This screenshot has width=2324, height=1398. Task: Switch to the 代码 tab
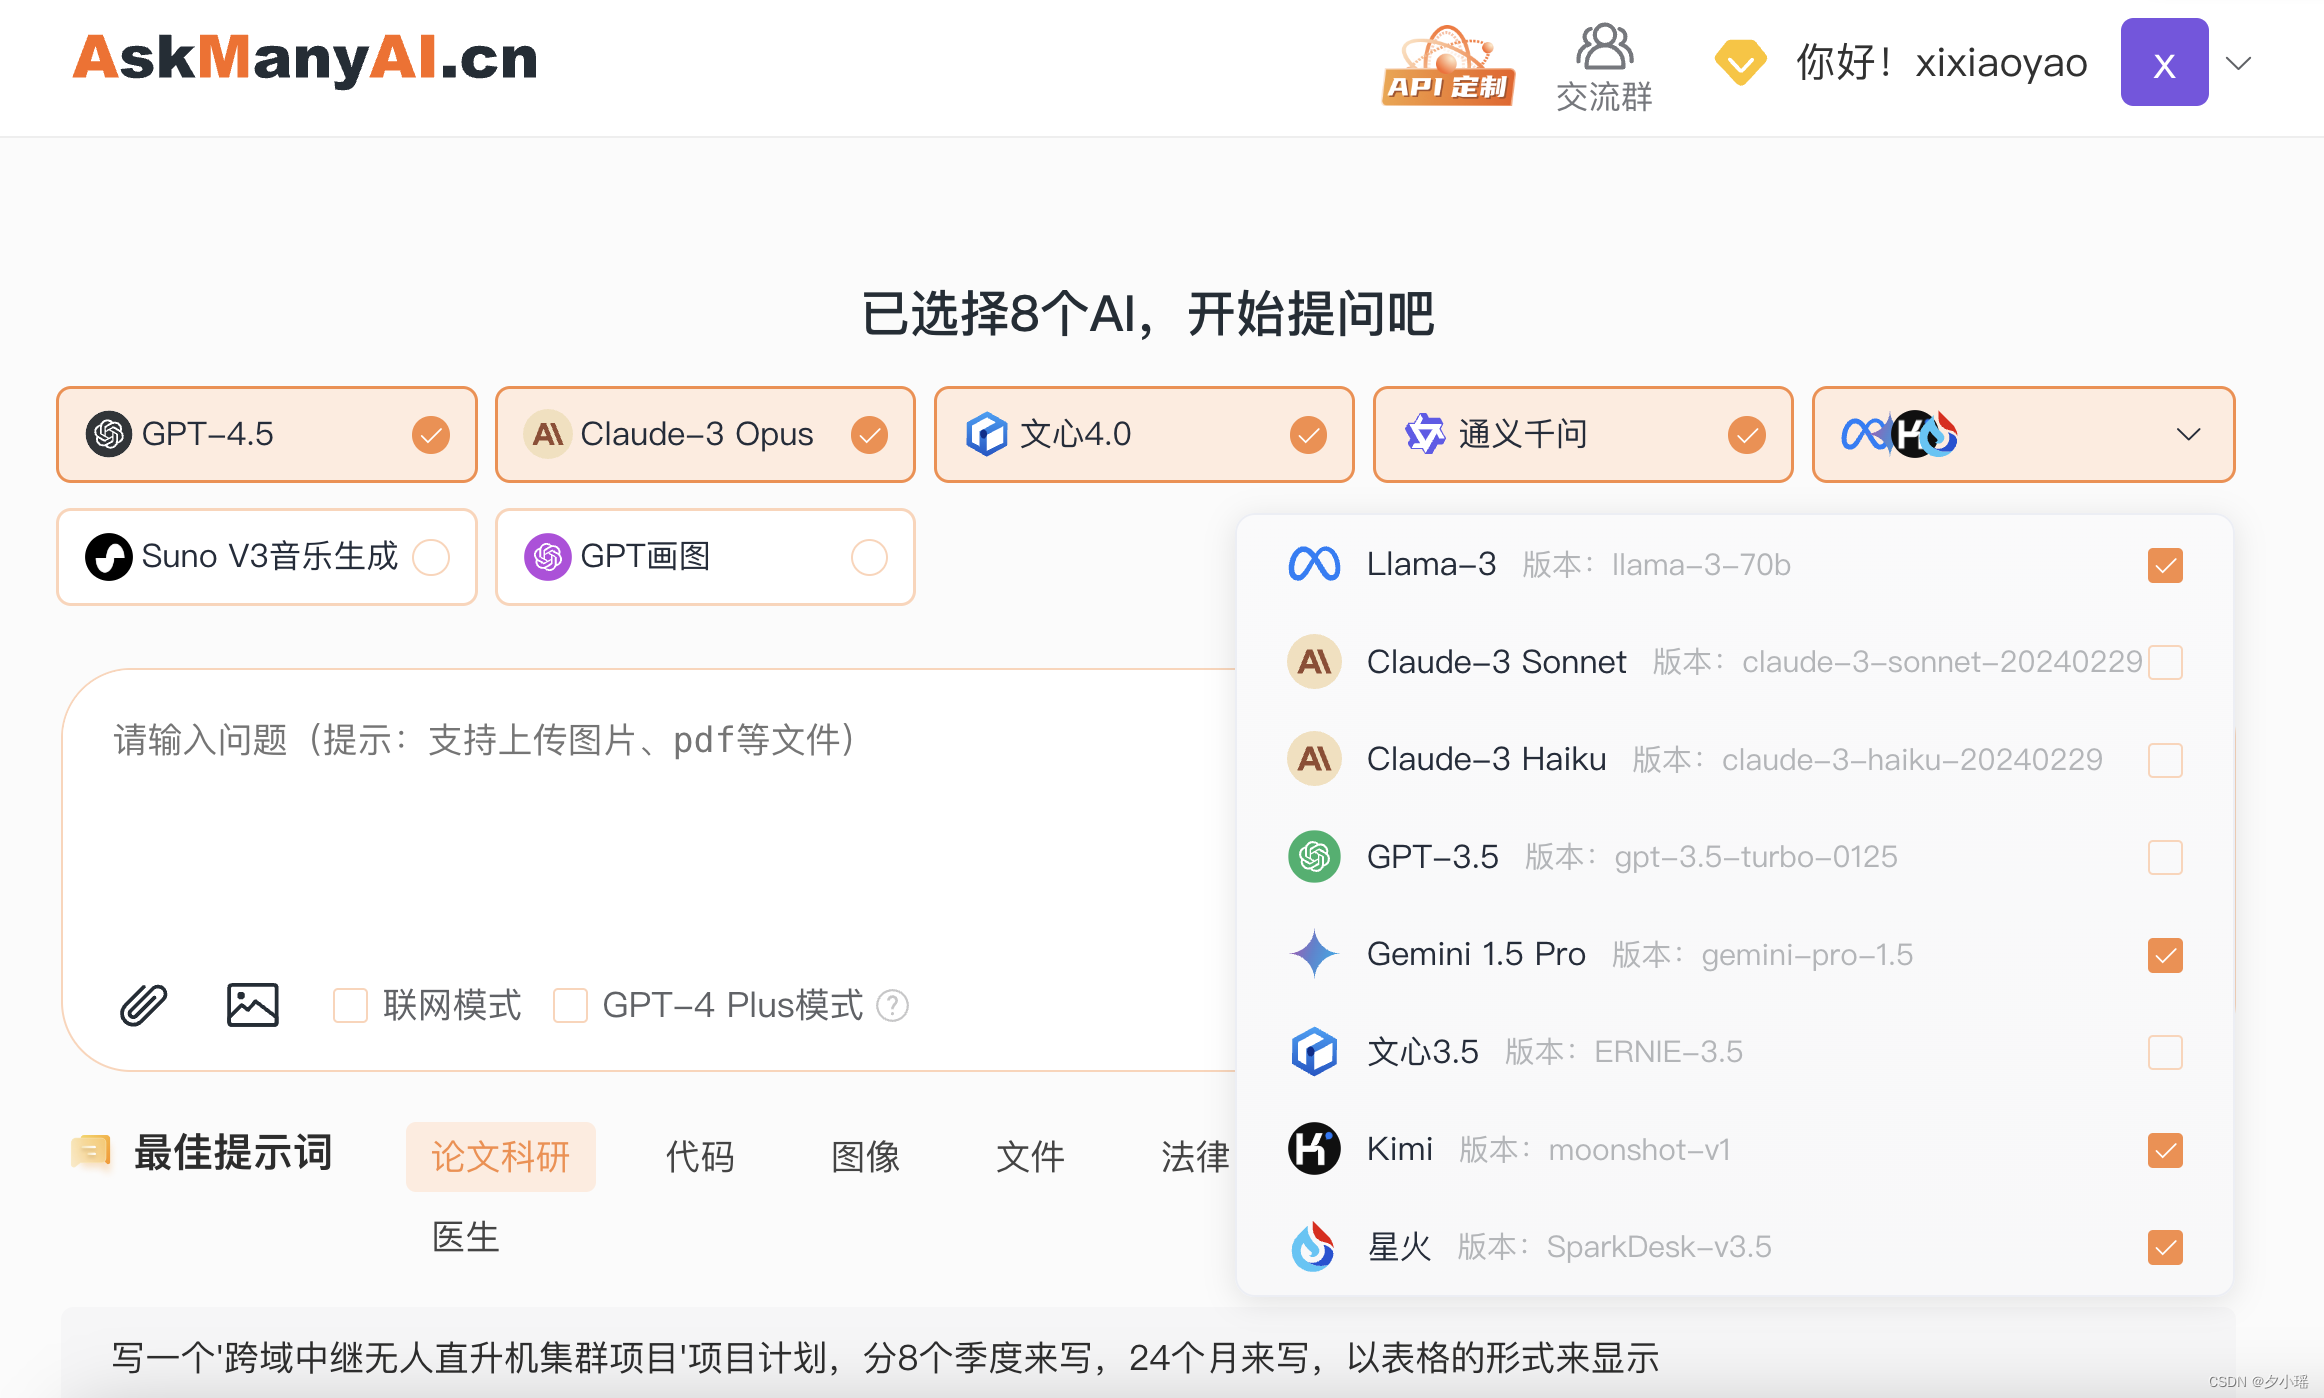click(x=700, y=1157)
